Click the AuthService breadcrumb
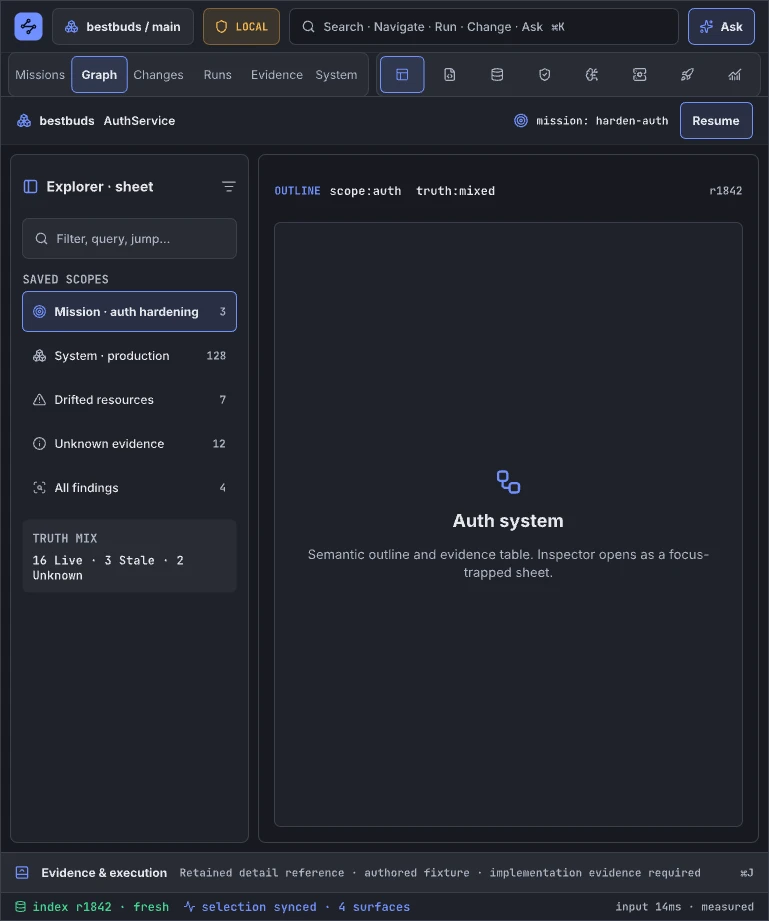 pos(139,120)
